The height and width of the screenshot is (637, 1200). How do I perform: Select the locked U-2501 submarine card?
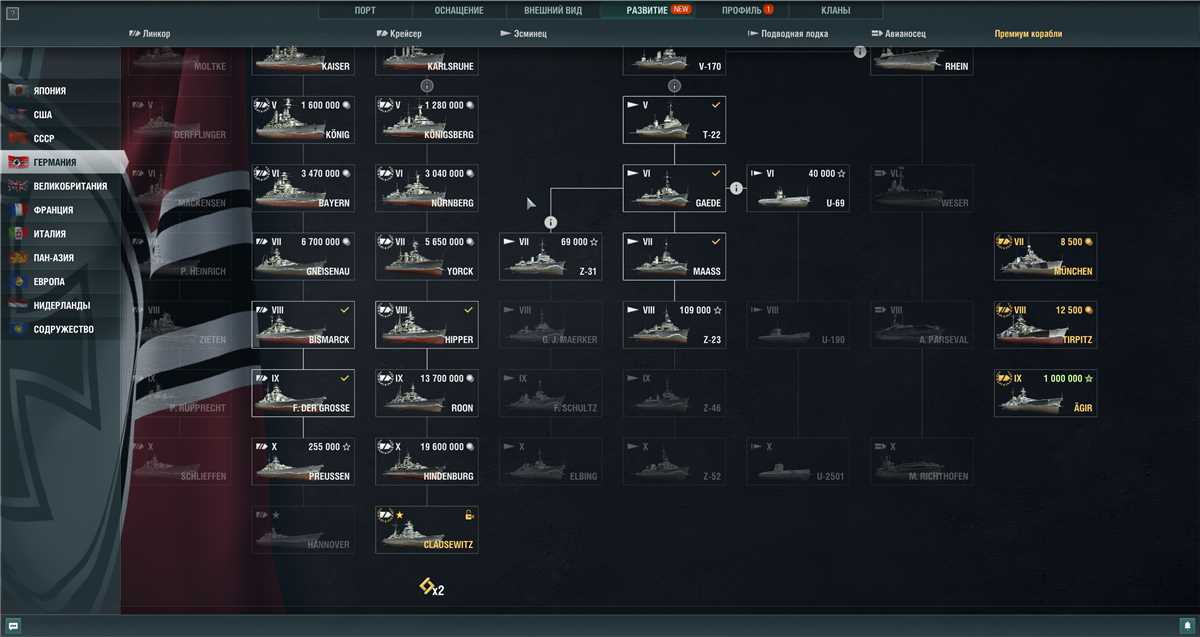coord(798,461)
